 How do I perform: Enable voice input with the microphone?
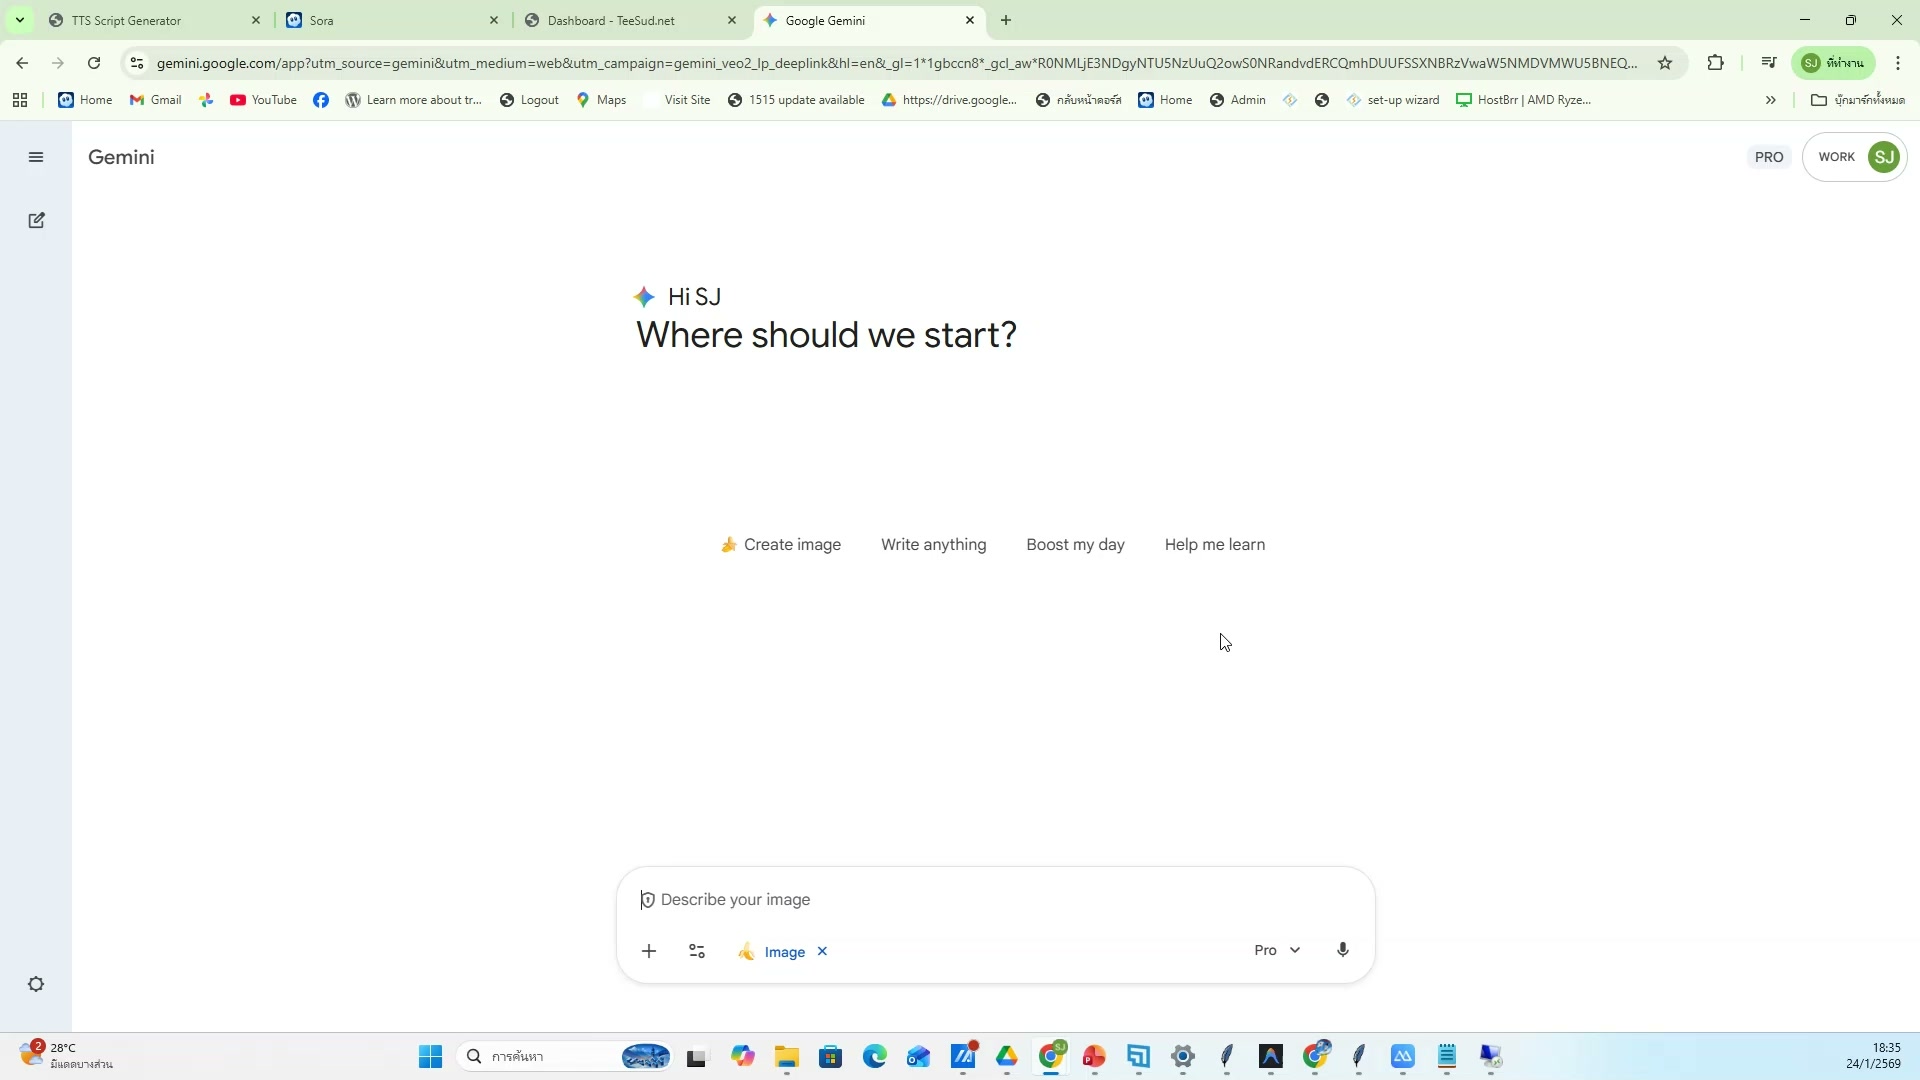[1343, 950]
